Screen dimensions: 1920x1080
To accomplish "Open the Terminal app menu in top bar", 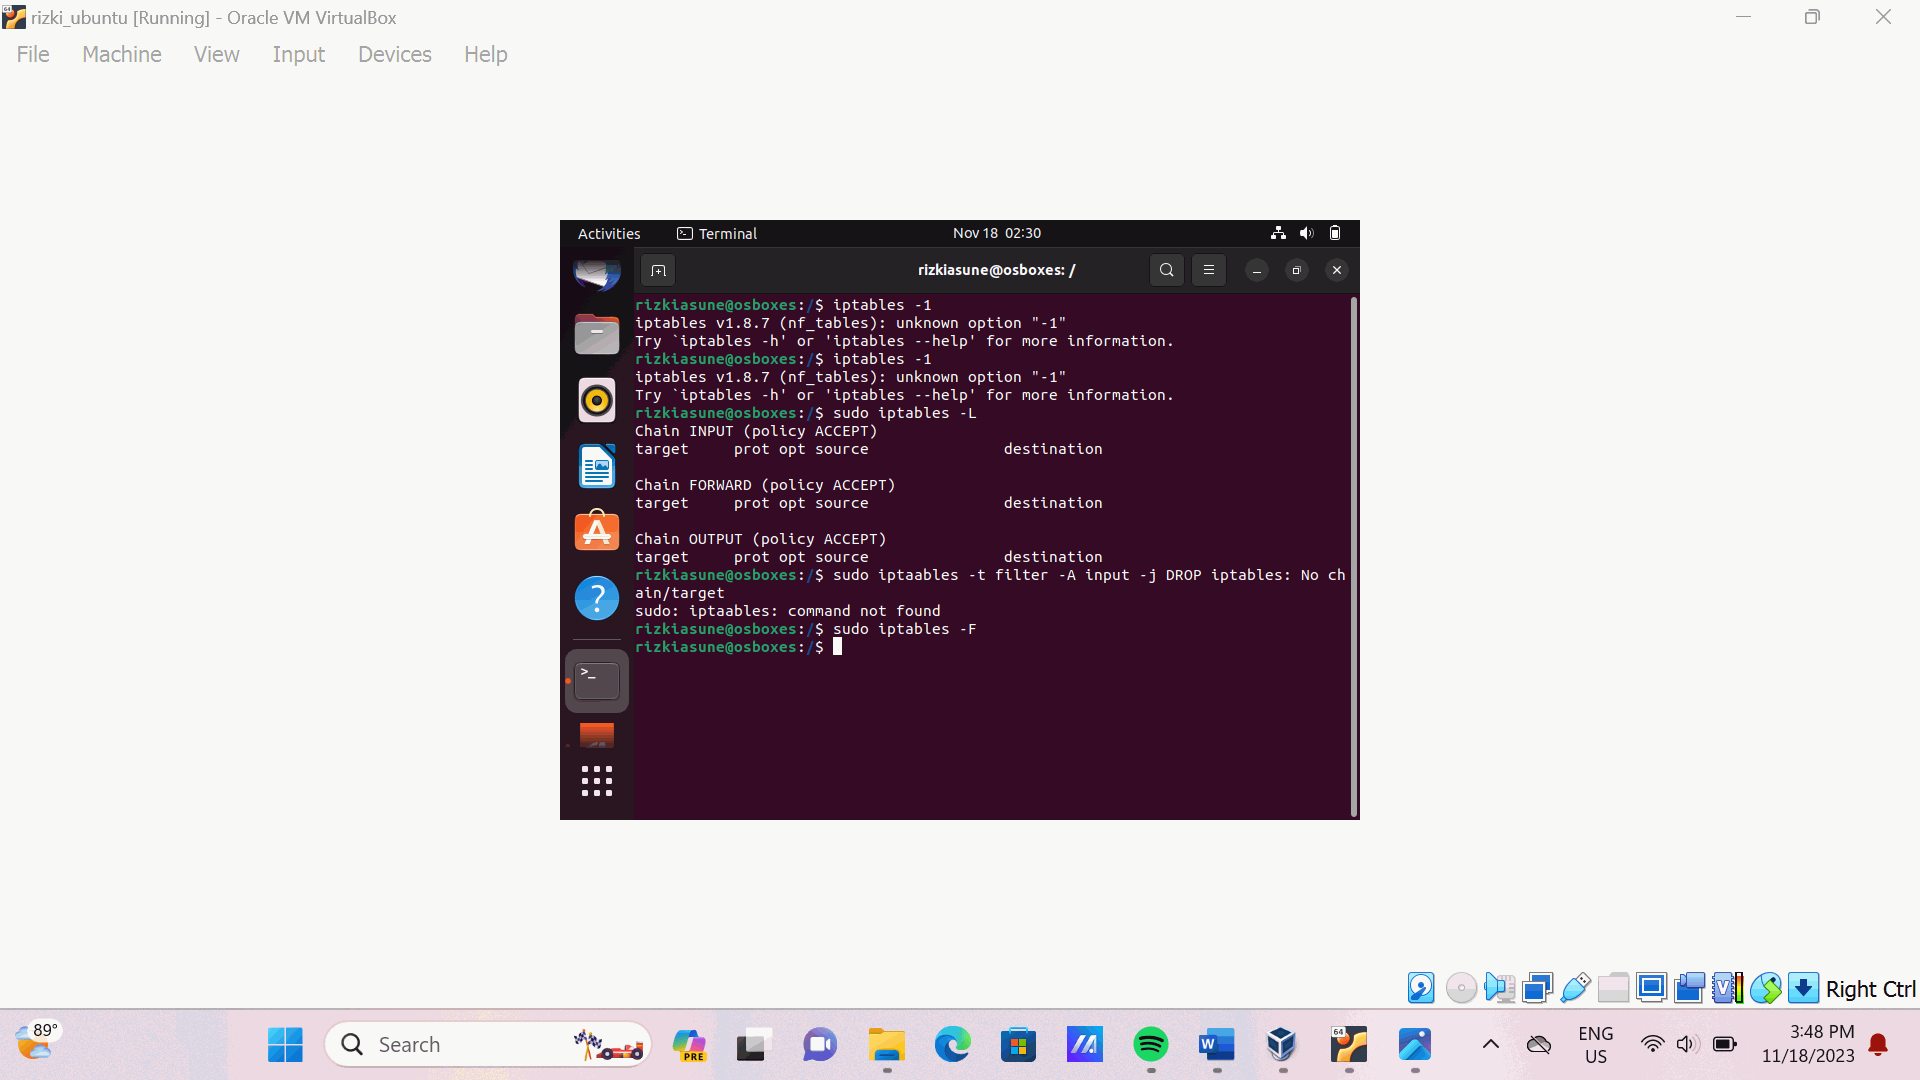I will 717,233.
